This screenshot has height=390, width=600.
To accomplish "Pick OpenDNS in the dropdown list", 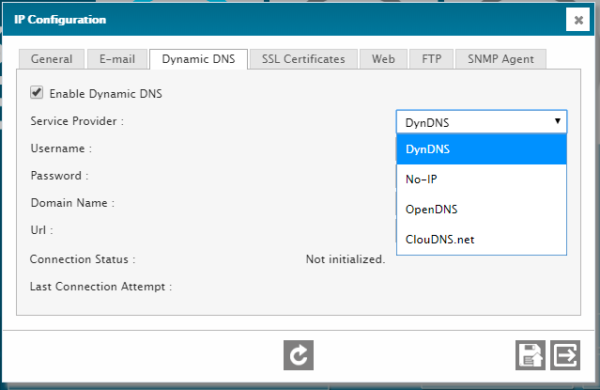I will point(481,209).
